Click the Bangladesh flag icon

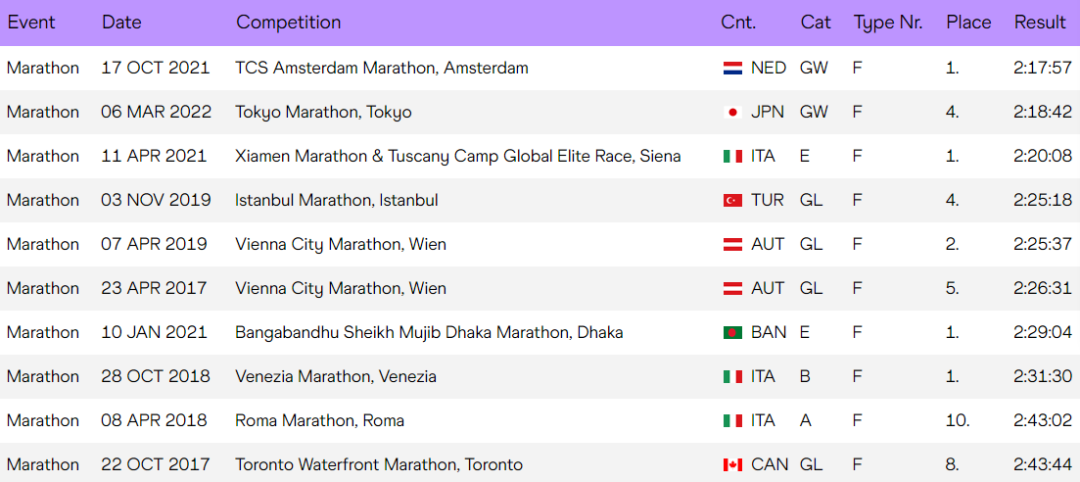pos(732,333)
